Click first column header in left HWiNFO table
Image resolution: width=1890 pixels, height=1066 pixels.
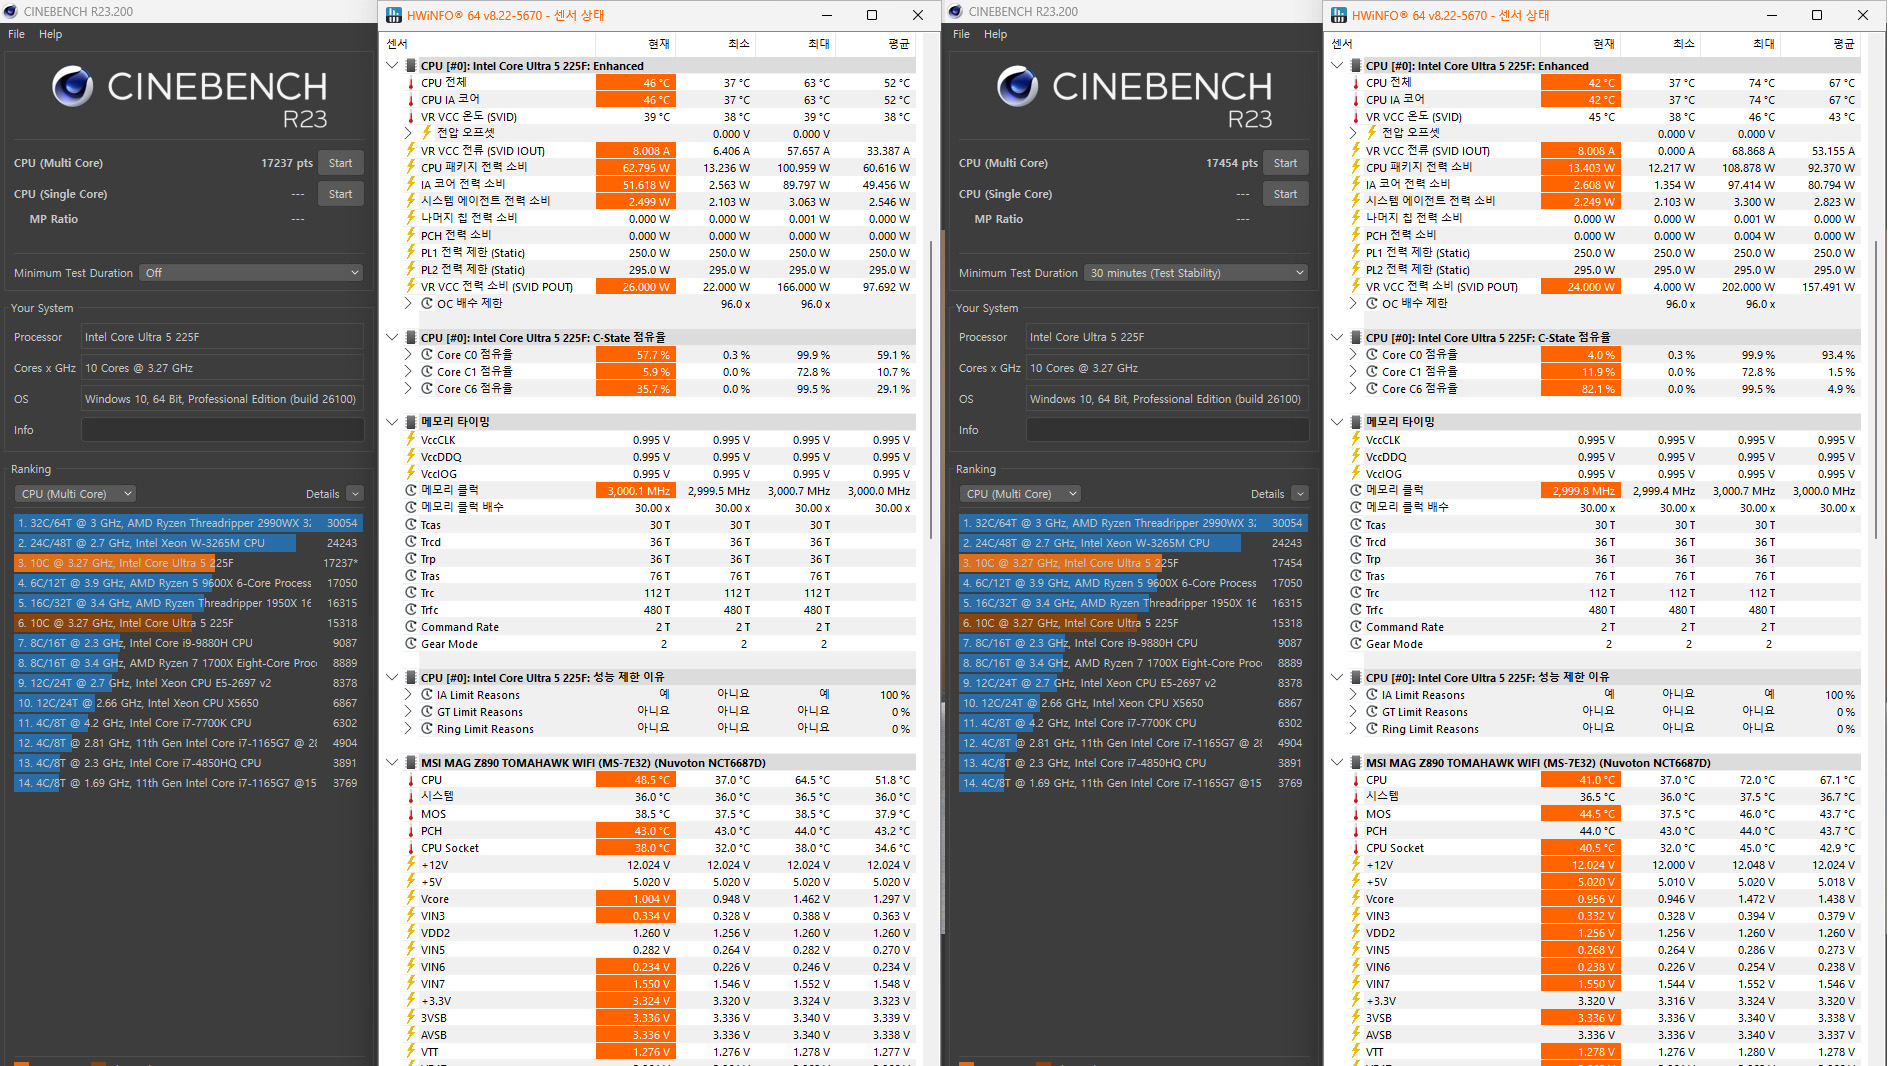click(x=489, y=44)
